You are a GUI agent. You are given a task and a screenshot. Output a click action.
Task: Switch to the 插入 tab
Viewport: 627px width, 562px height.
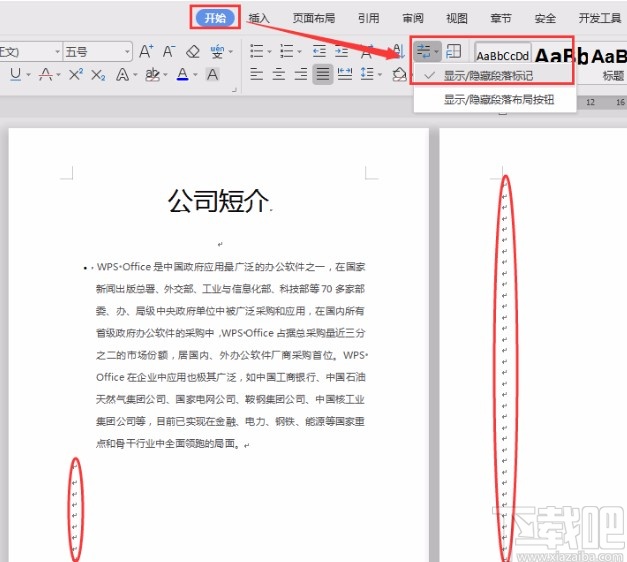259,18
